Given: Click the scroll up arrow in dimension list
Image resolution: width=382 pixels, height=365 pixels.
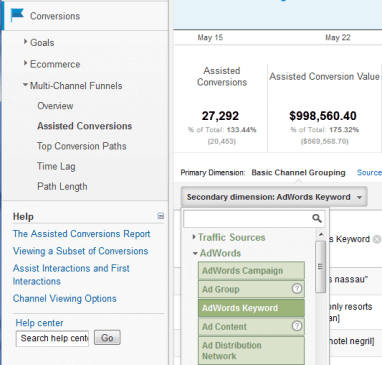Looking at the screenshot, I should click(321, 234).
